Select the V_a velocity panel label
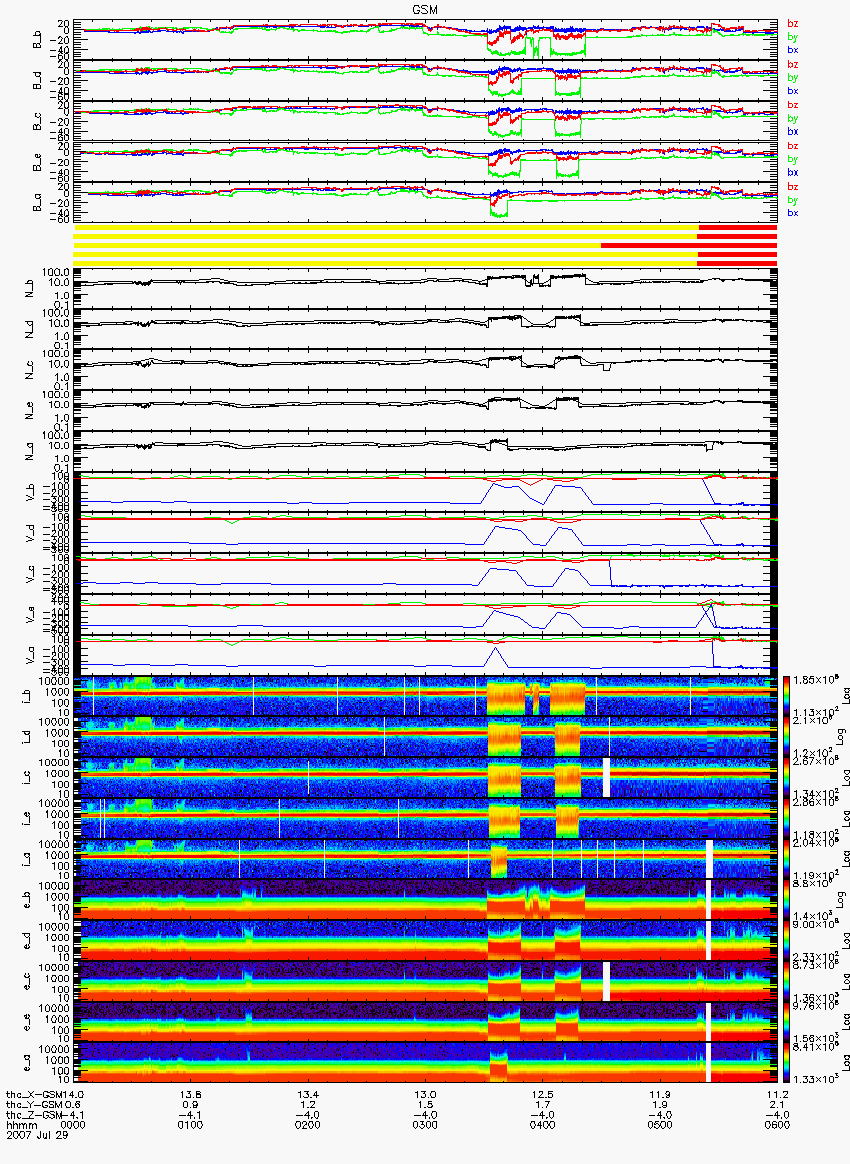Image resolution: width=850 pixels, height=1164 pixels. click(31, 655)
